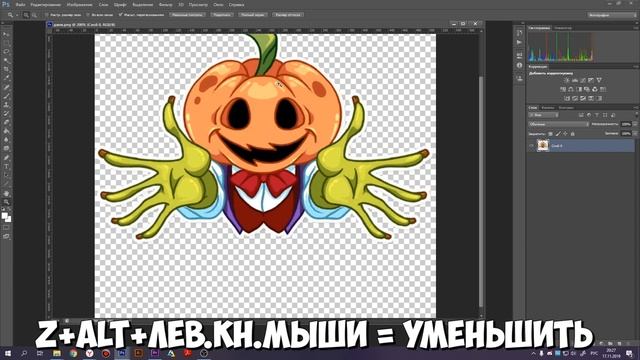
Task: Choose Zoom In mode in options bar
Action: [x=26, y=15]
